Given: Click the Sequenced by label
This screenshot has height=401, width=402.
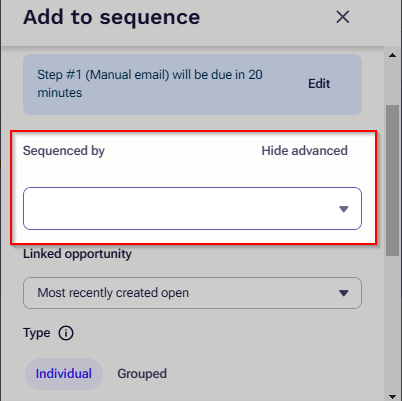Looking at the screenshot, I should click(64, 151).
